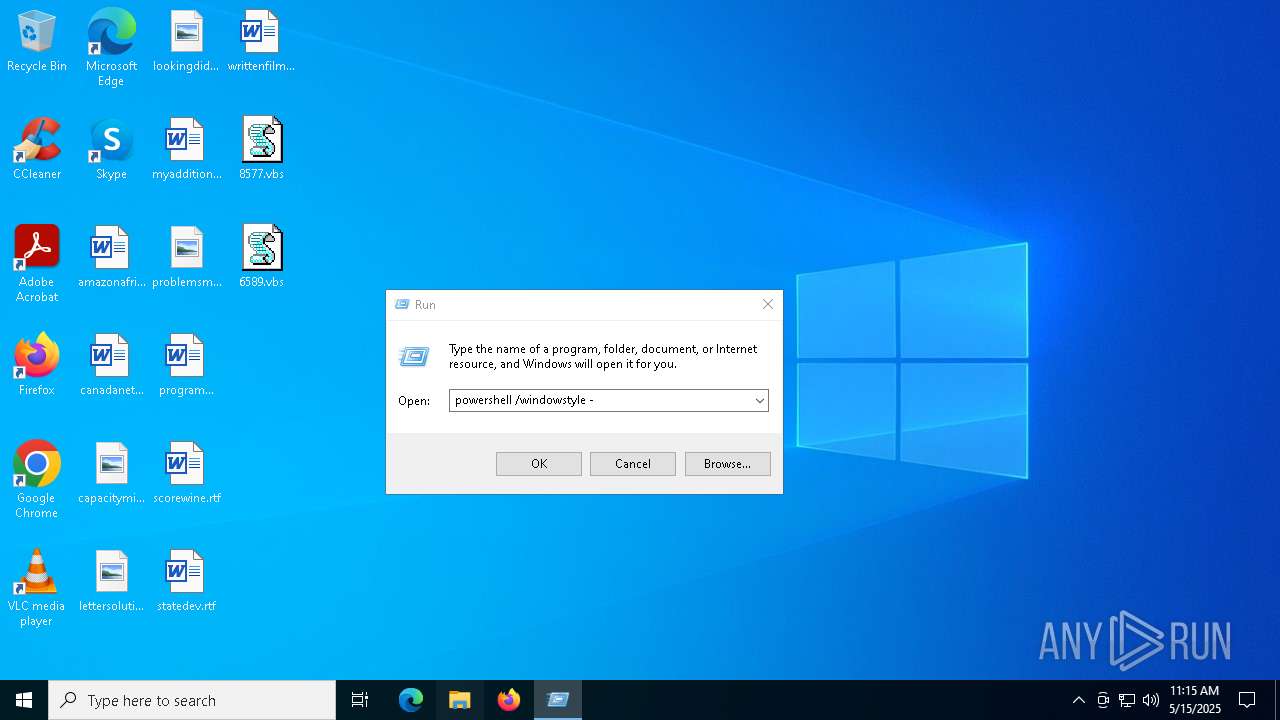This screenshot has height=720, width=1280.
Task: Select the lettersoluti... image file icon
Action: pos(111,581)
